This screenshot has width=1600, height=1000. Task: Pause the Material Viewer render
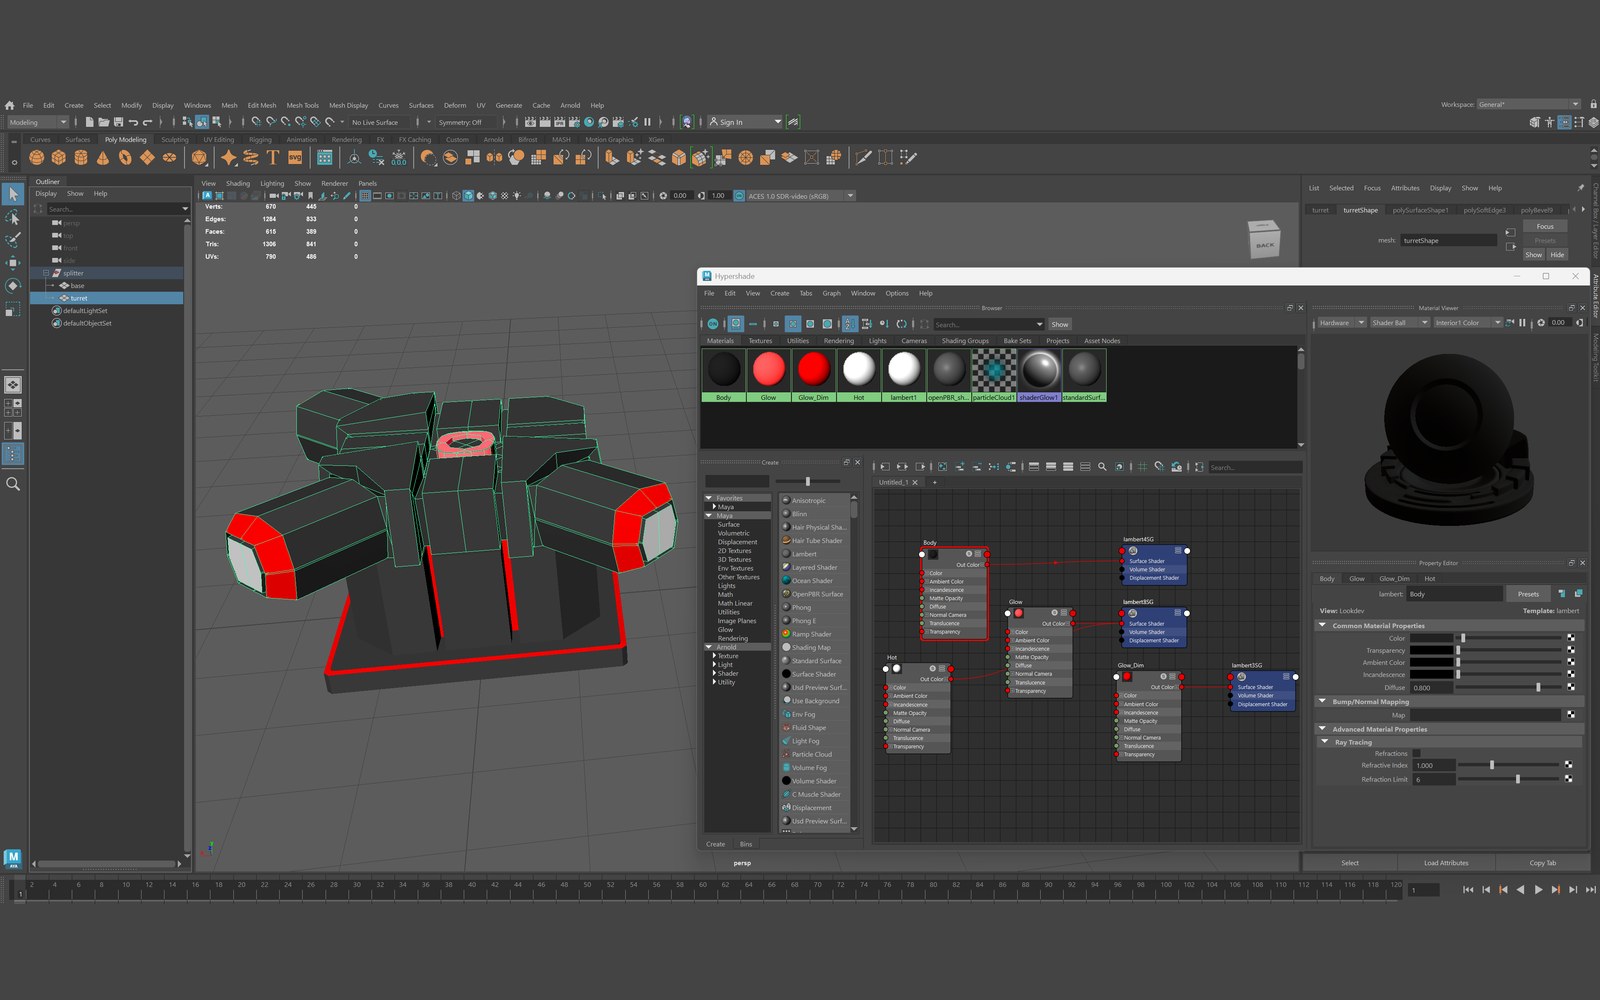pyautogui.click(x=1523, y=323)
